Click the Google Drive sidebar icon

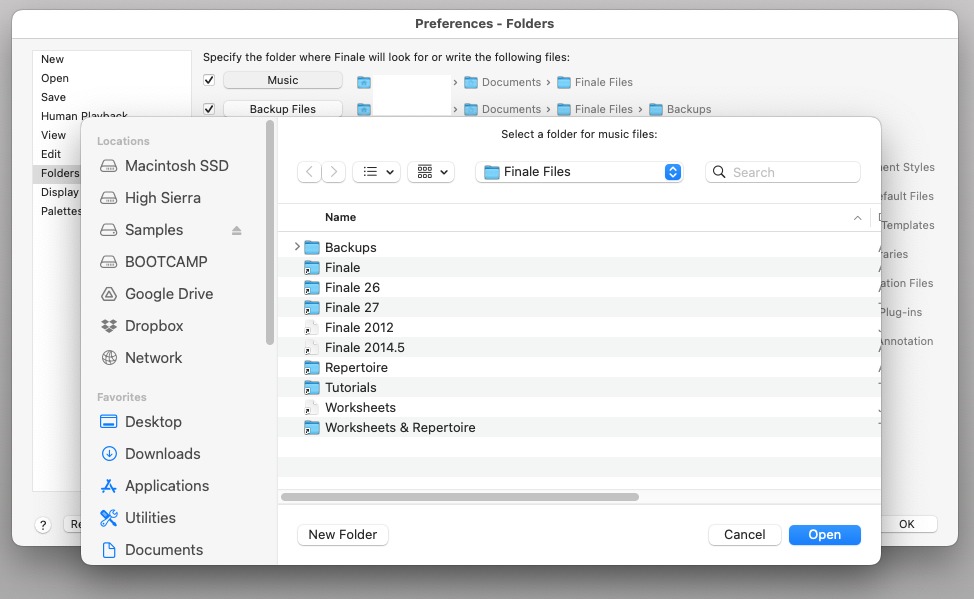point(109,294)
